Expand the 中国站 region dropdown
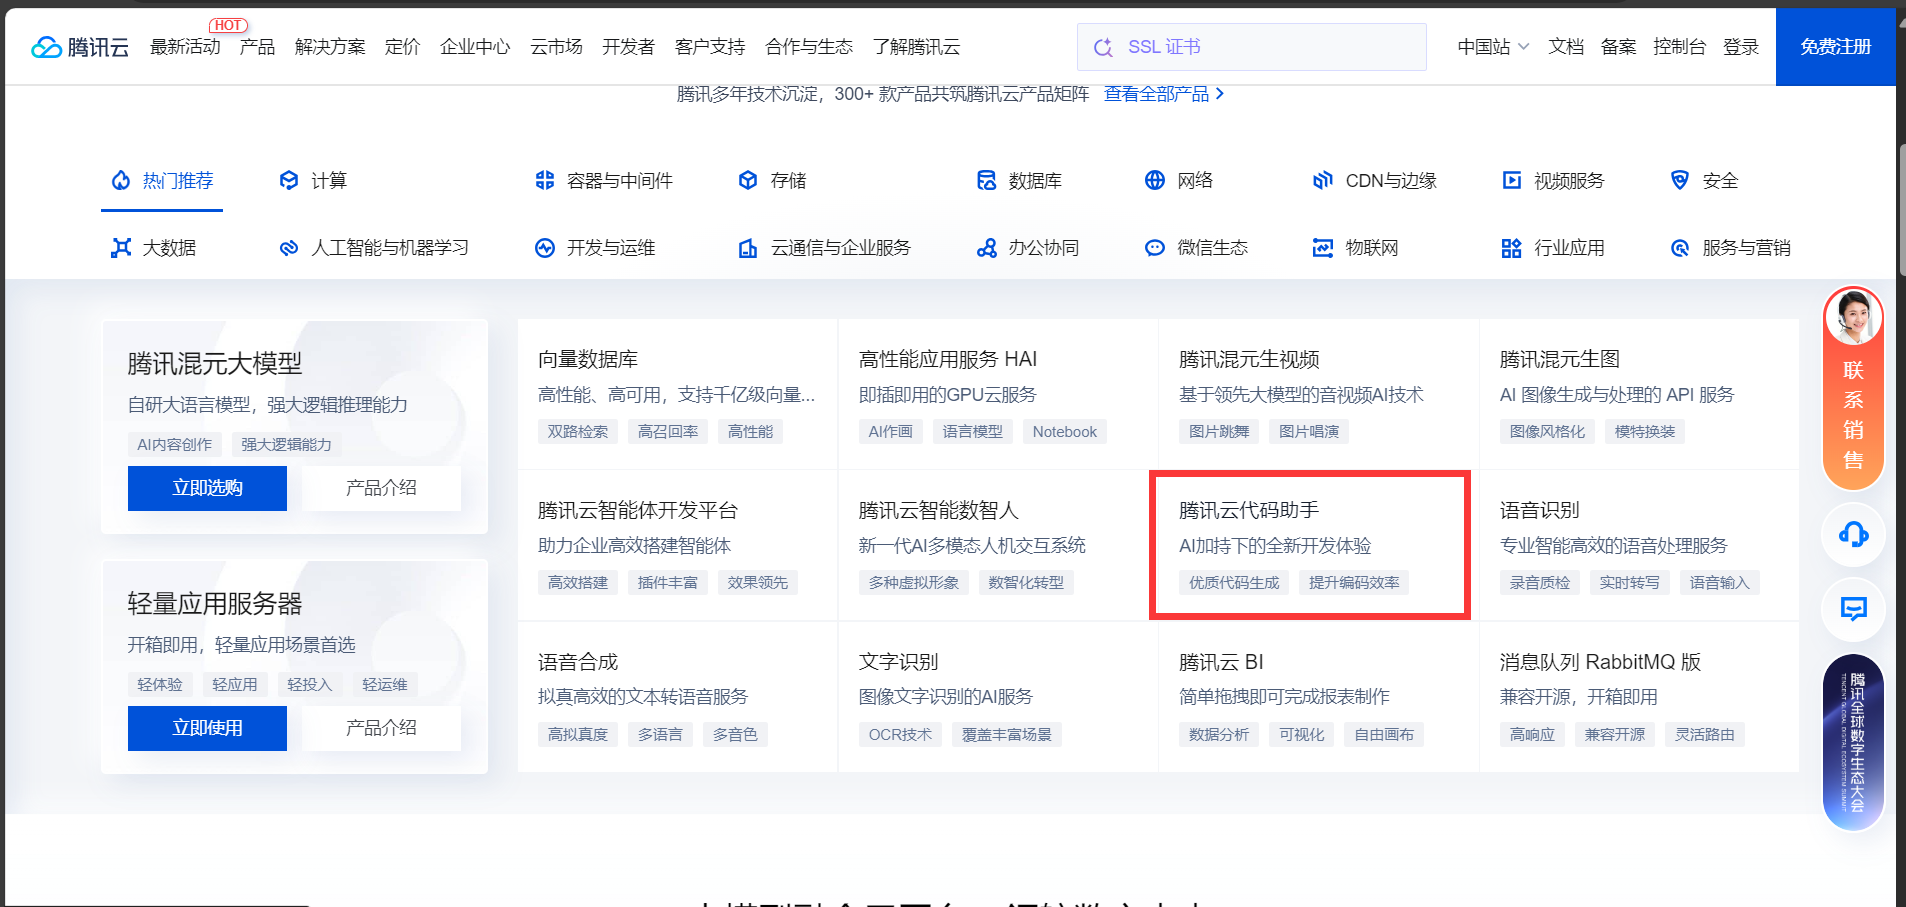 (1492, 47)
